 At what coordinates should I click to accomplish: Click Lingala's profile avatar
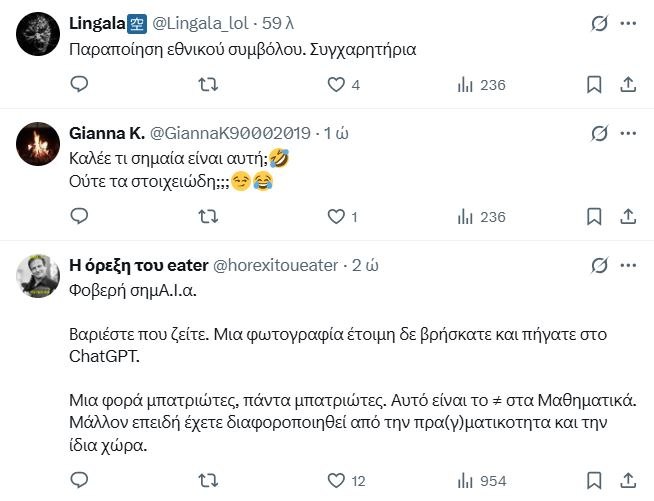40,34
